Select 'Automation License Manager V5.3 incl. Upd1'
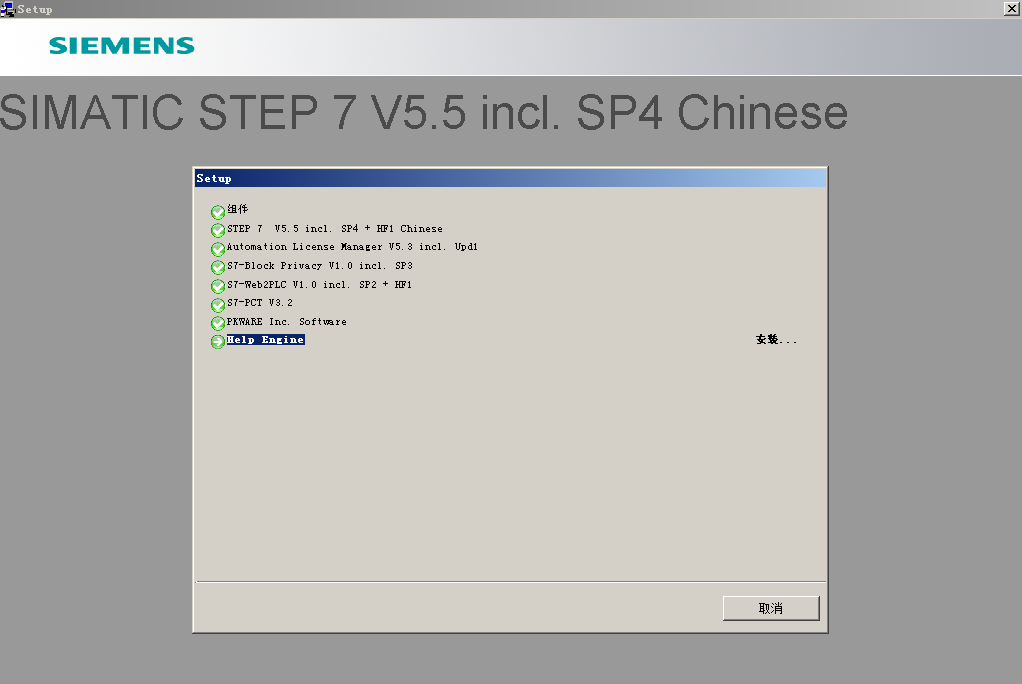 point(352,247)
